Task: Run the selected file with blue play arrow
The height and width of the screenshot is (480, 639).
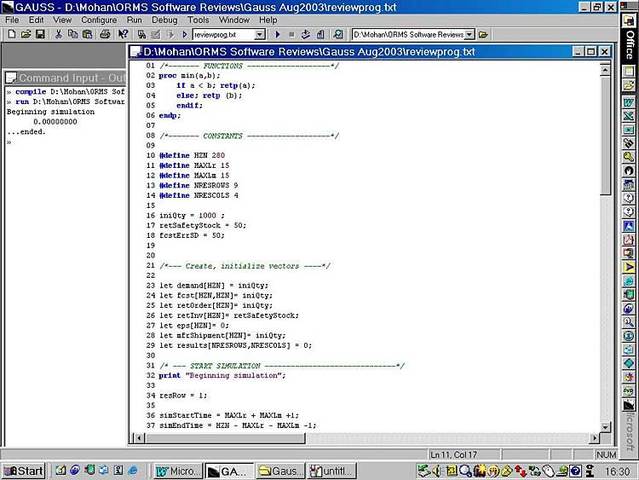Action: 278,35
